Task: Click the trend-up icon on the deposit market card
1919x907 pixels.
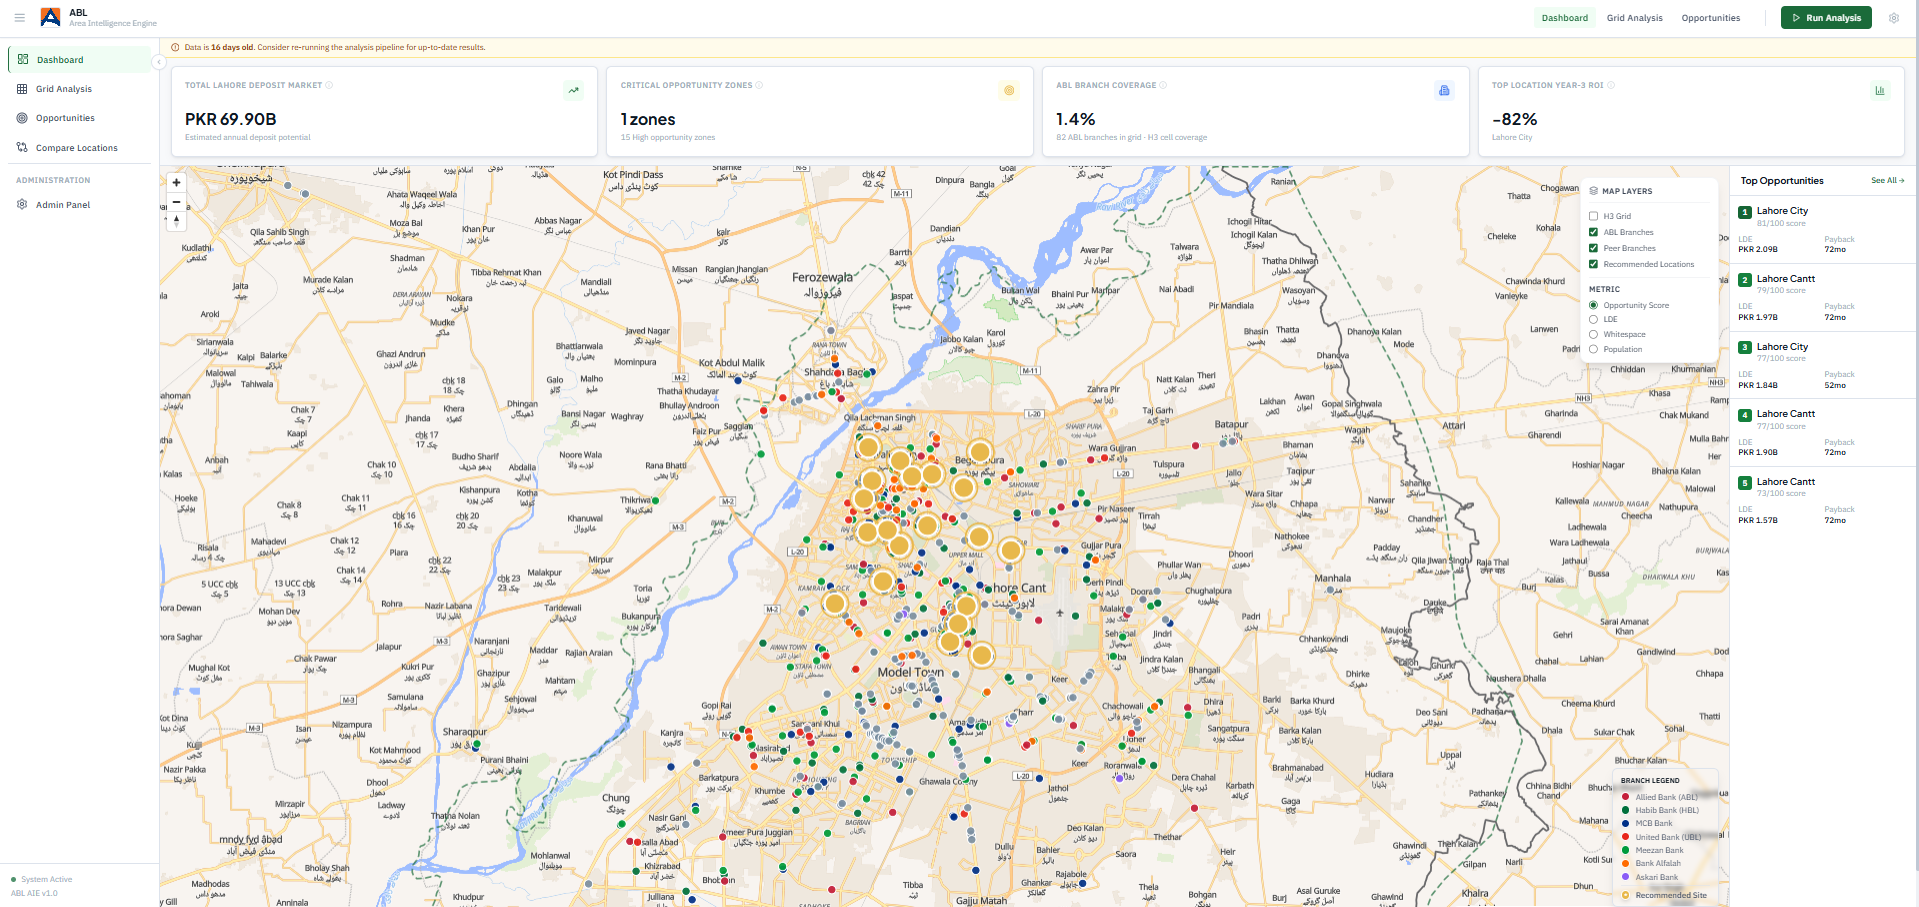Action: pos(574,90)
